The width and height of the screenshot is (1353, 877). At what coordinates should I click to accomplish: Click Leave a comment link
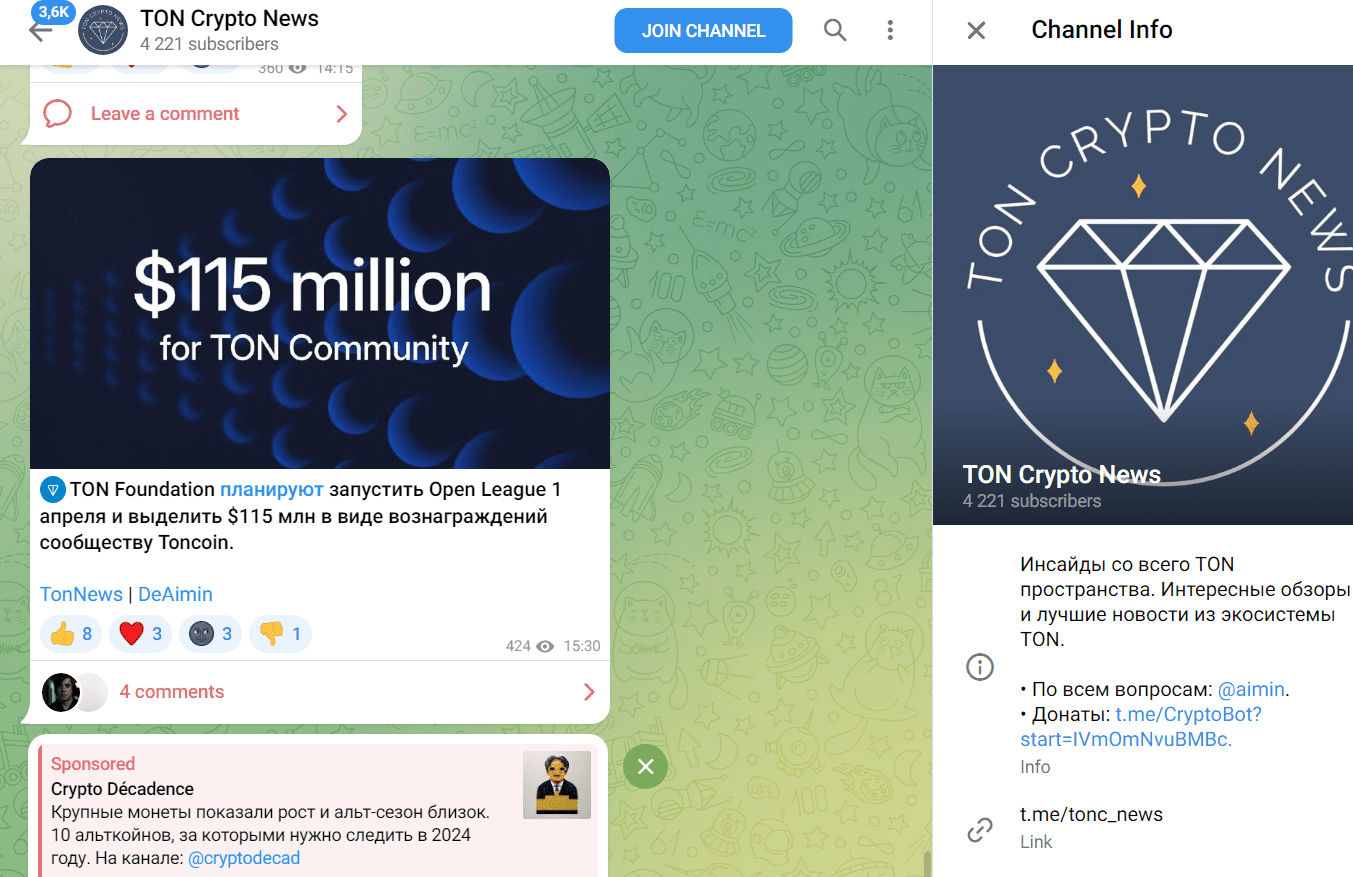pos(165,114)
